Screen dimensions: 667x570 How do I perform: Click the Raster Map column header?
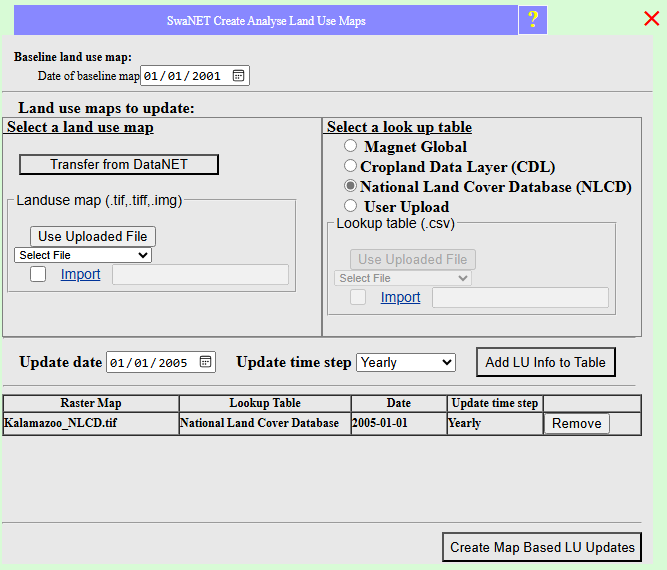pyautogui.click(x=91, y=403)
